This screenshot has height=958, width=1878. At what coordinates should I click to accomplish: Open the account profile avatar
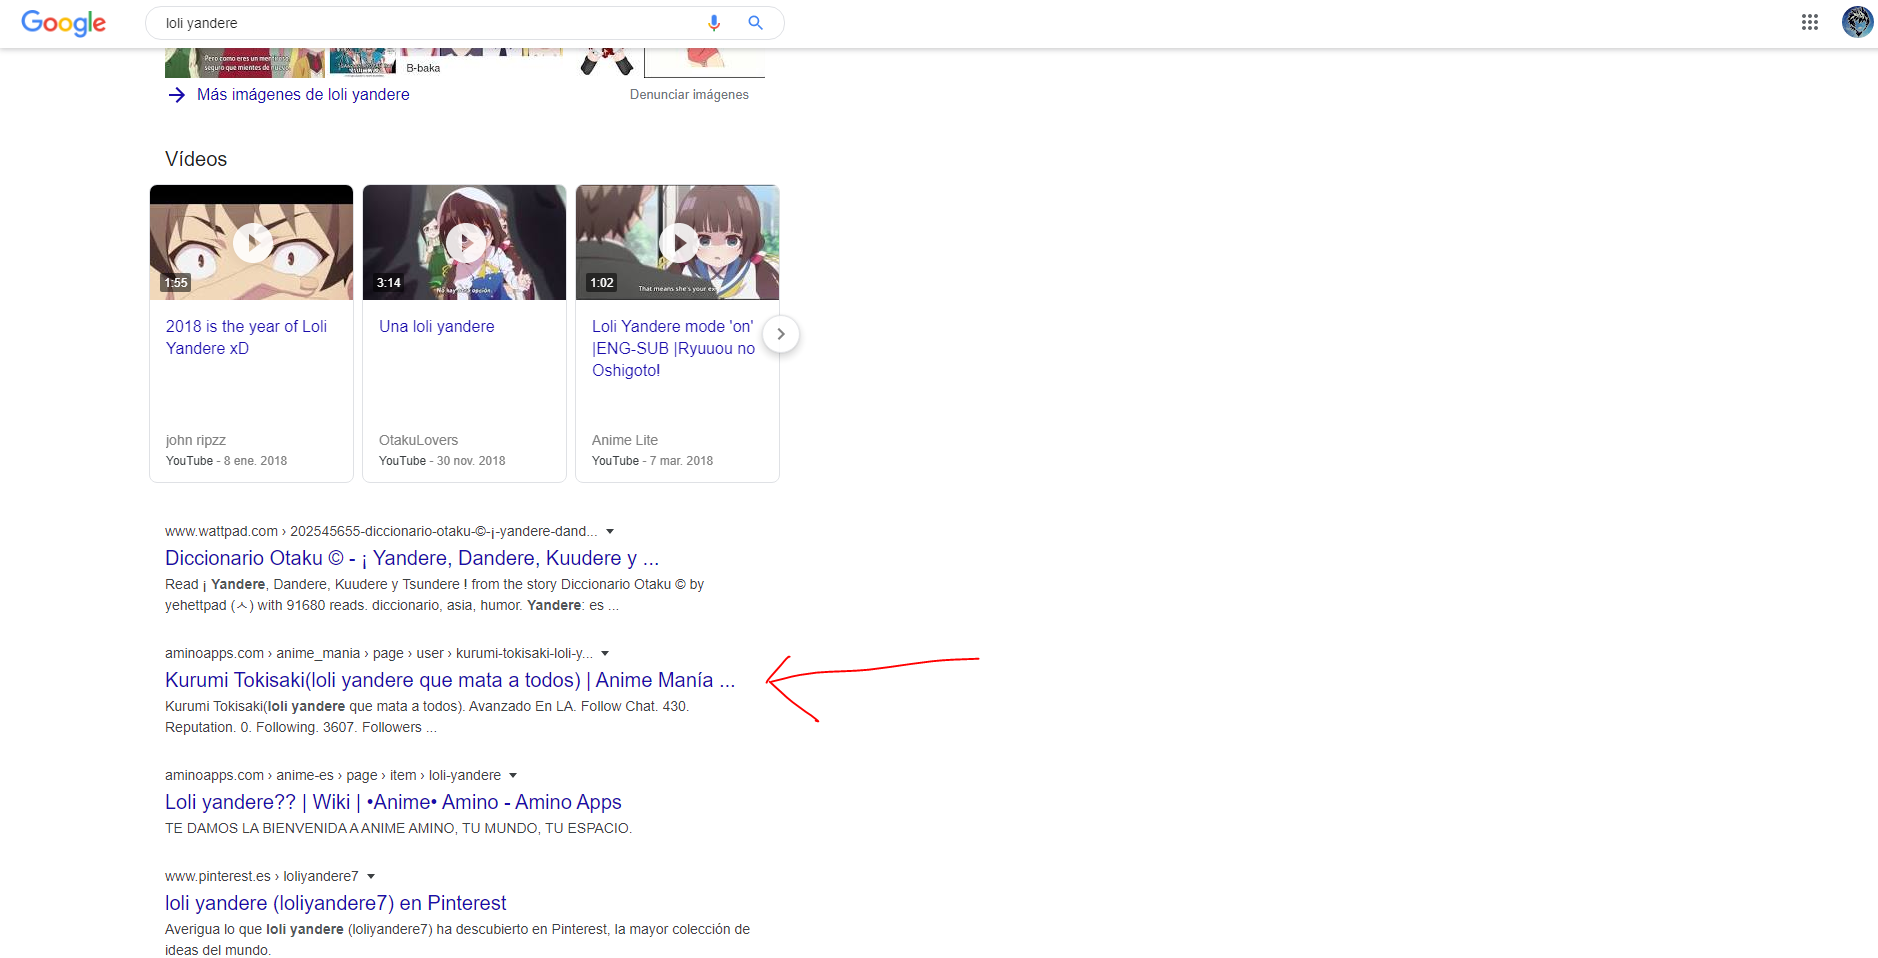pyautogui.click(x=1857, y=22)
